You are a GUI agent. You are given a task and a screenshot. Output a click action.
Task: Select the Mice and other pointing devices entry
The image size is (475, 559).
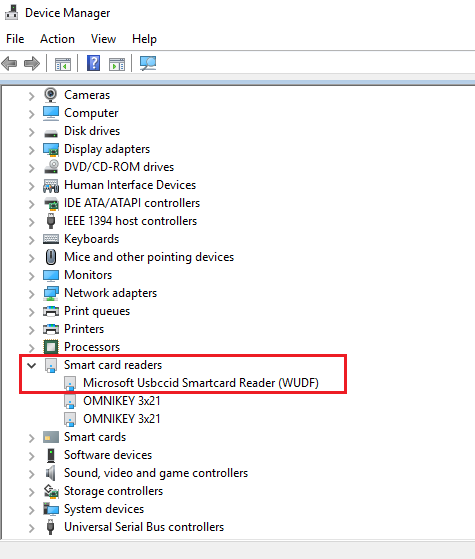pos(149,257)
